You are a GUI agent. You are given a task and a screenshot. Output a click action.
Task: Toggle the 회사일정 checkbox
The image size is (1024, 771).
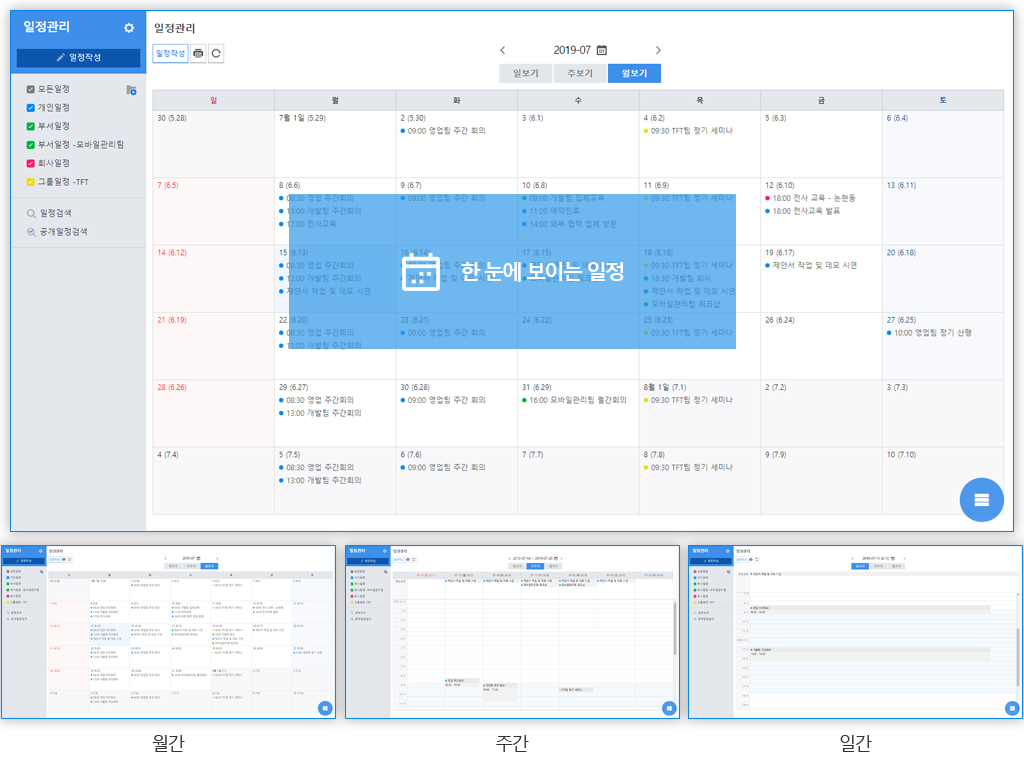coord(31,163)
